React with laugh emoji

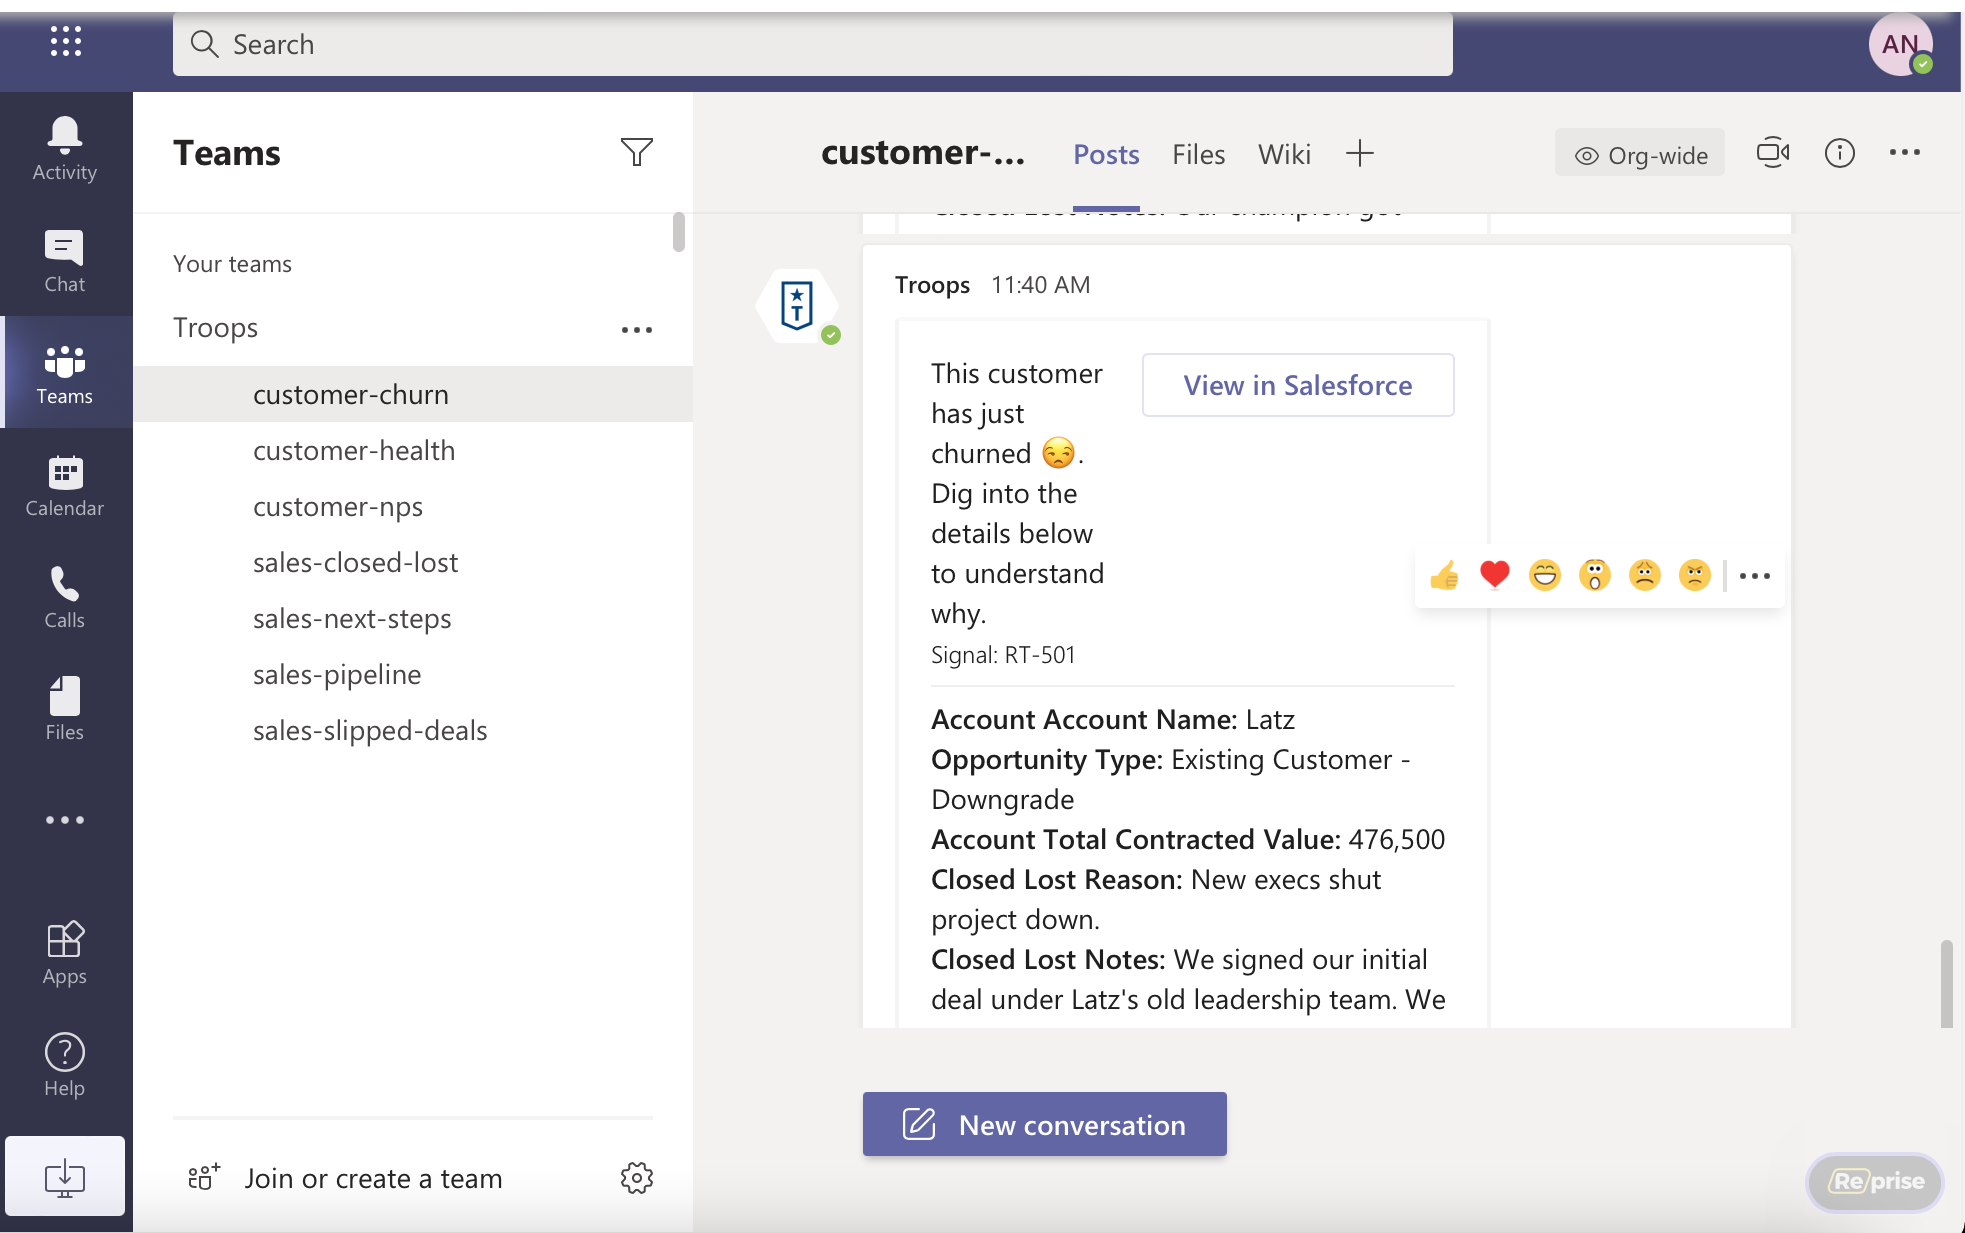(1545, 576)
